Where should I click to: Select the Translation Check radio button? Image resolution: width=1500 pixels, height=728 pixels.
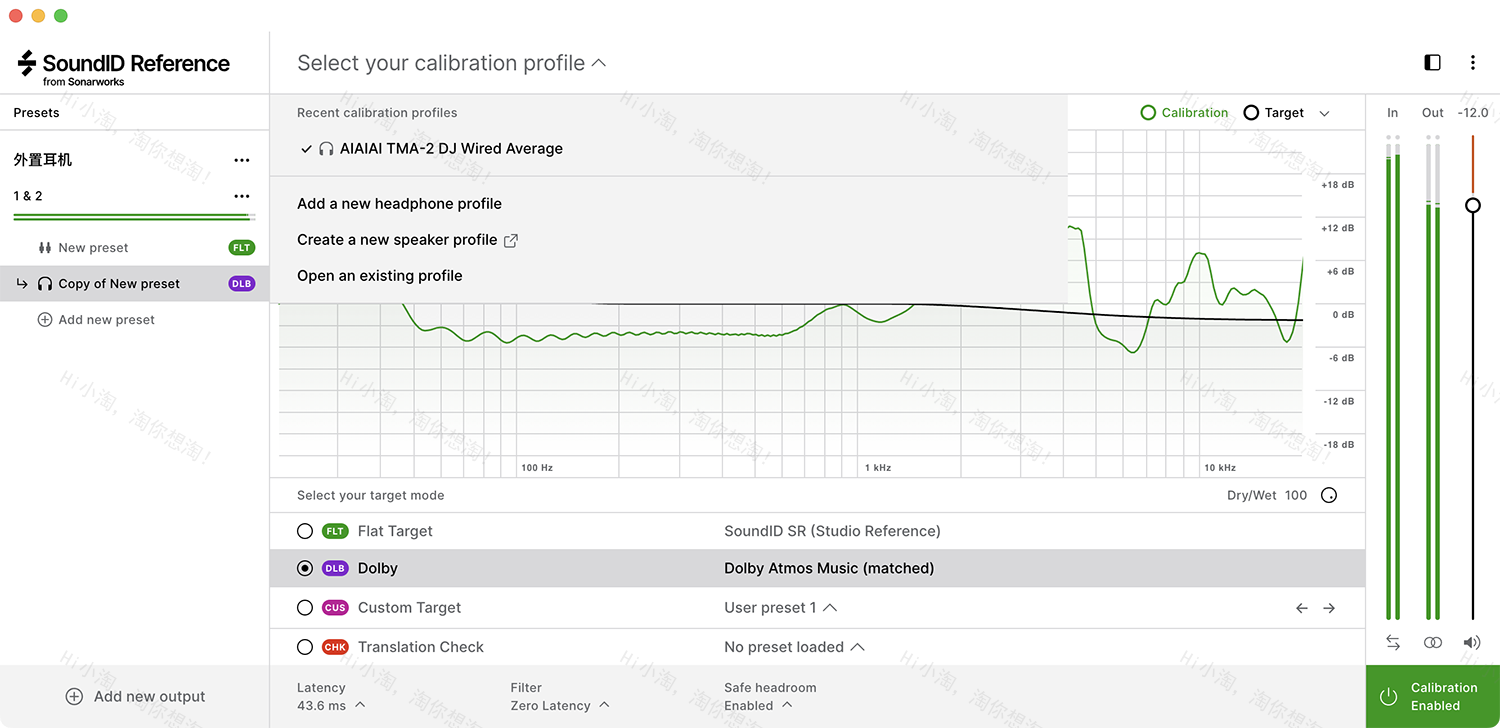tap(305, 647)
